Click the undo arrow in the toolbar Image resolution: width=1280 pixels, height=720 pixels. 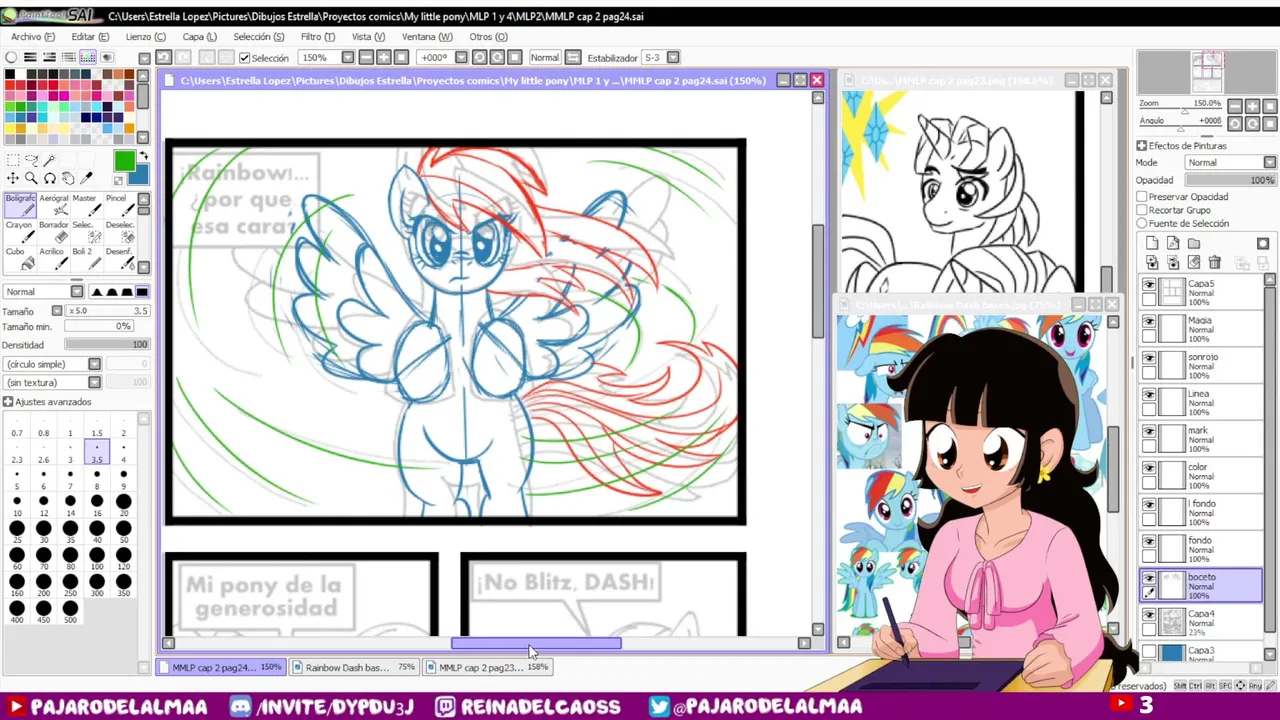coord(163,58)
